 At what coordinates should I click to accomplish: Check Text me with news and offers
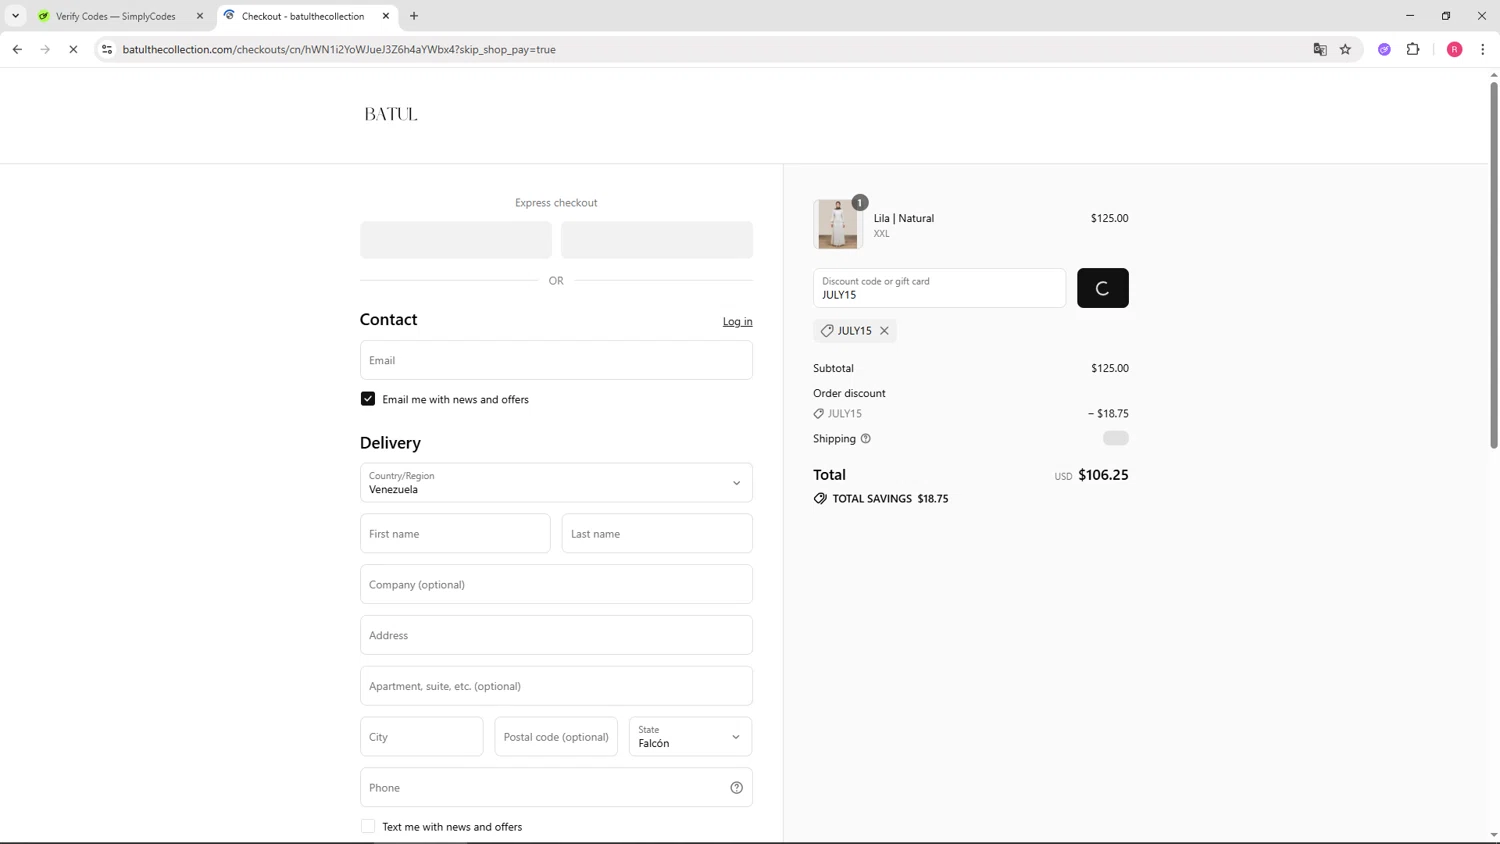368,827
